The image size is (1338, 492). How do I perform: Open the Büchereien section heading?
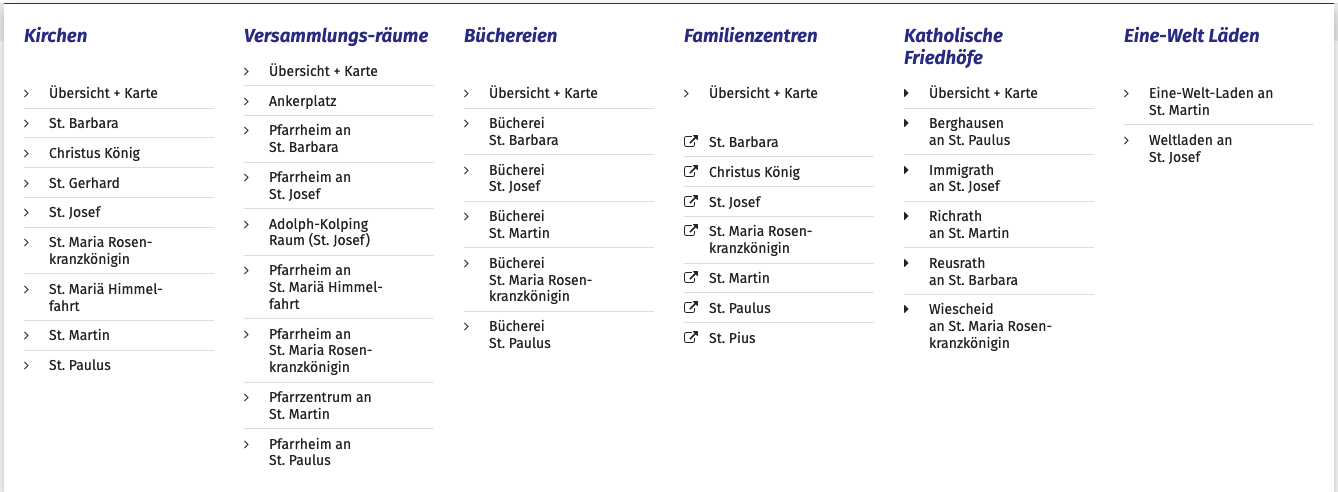511,36
